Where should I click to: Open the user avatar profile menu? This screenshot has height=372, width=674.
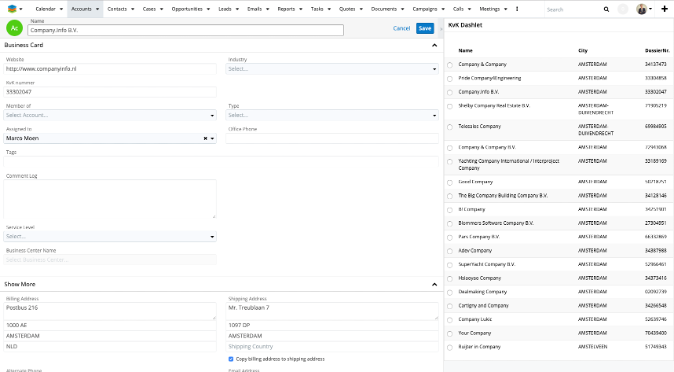coord(643,9)
